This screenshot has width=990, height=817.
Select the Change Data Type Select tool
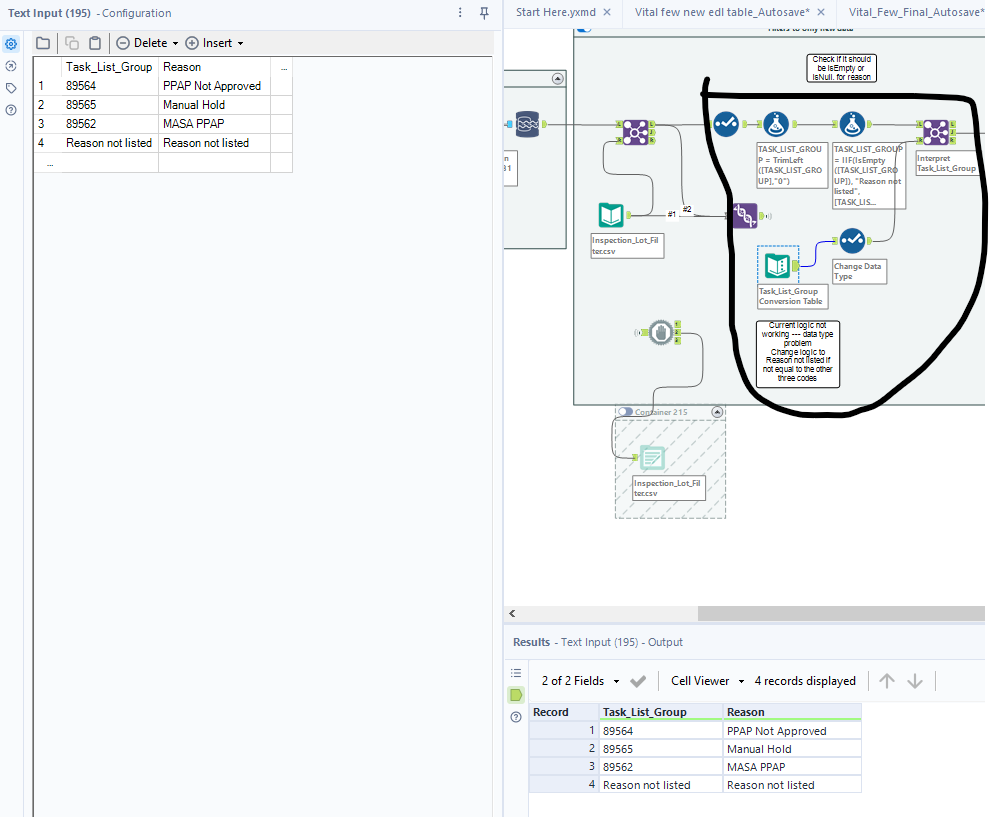(x=851, y=241)
